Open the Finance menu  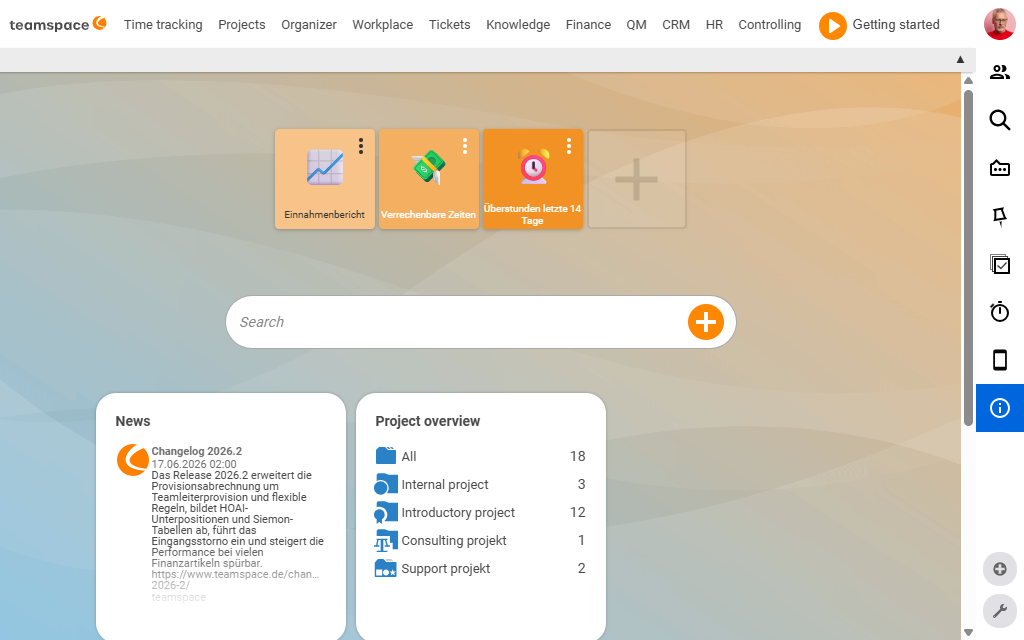coord(588,25)
